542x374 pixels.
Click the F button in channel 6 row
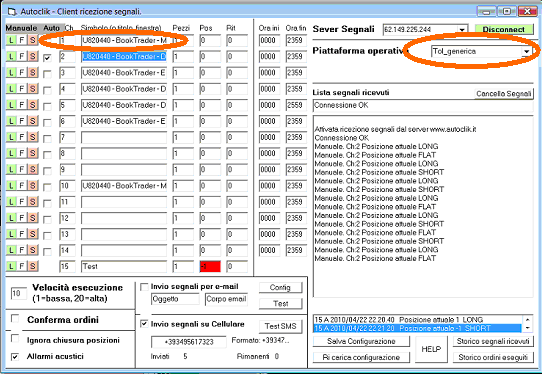coord(22,121)
